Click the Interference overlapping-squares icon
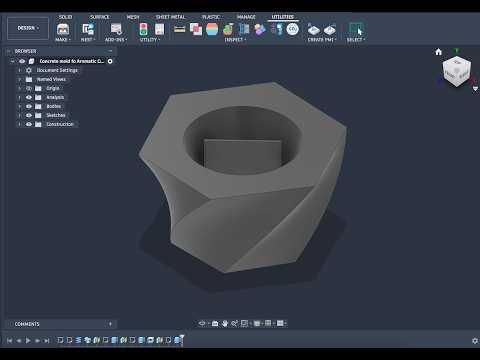480x360 pixels. [196, 29]
